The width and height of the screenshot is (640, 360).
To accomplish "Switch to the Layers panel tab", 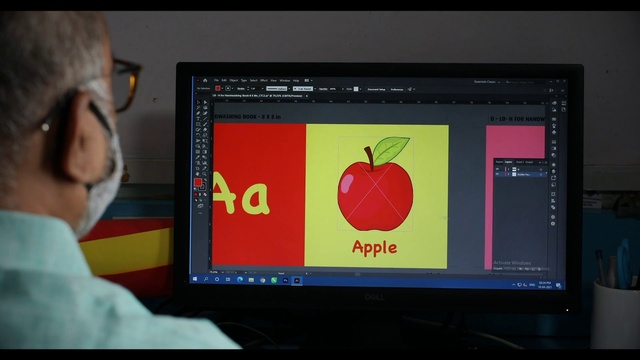I will tap(509, 162).
